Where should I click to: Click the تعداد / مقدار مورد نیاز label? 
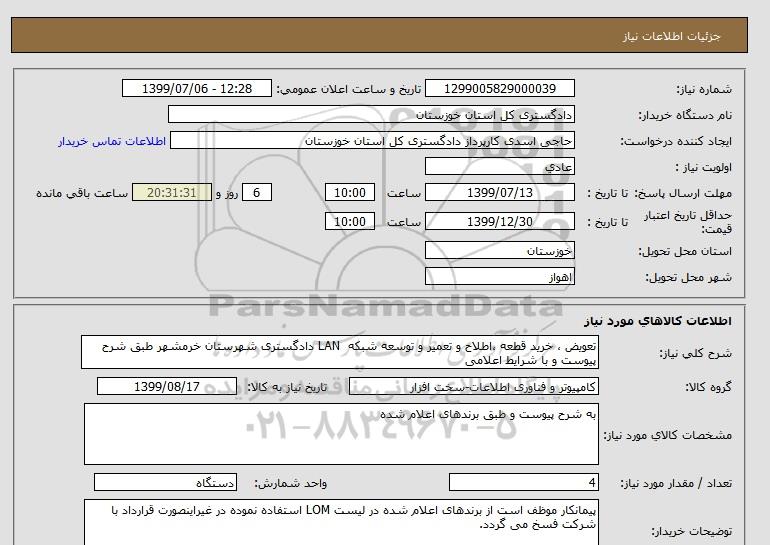(676, 484)
